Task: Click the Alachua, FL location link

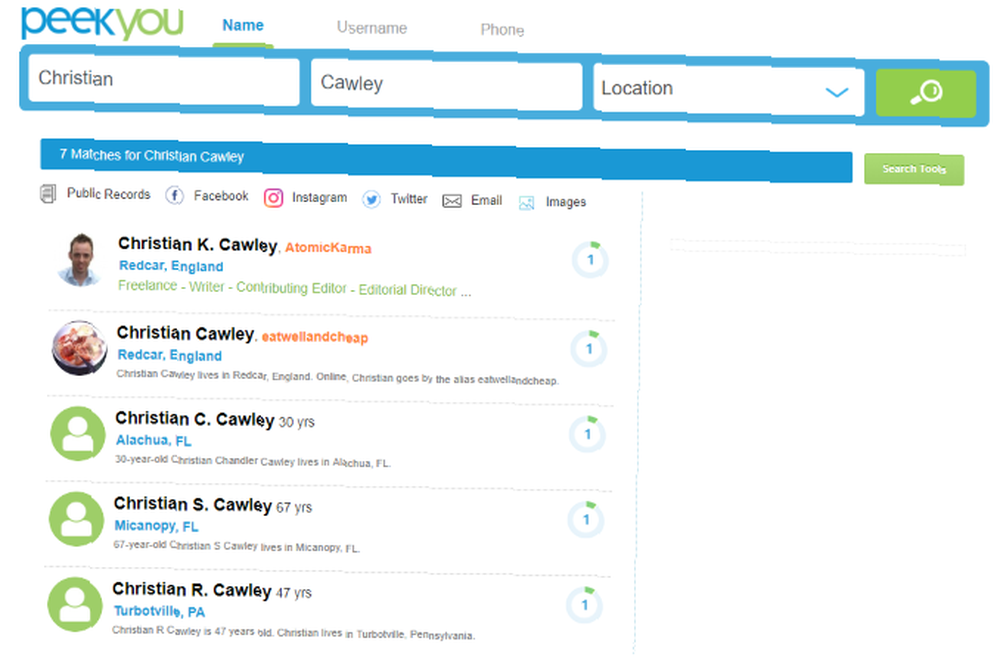Action: [x=153, y=441]
